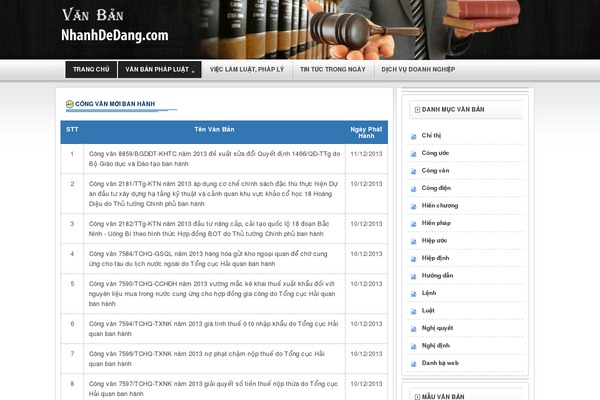Open the Hiệp ước category link
600x400 pixels.
point(434,240)
